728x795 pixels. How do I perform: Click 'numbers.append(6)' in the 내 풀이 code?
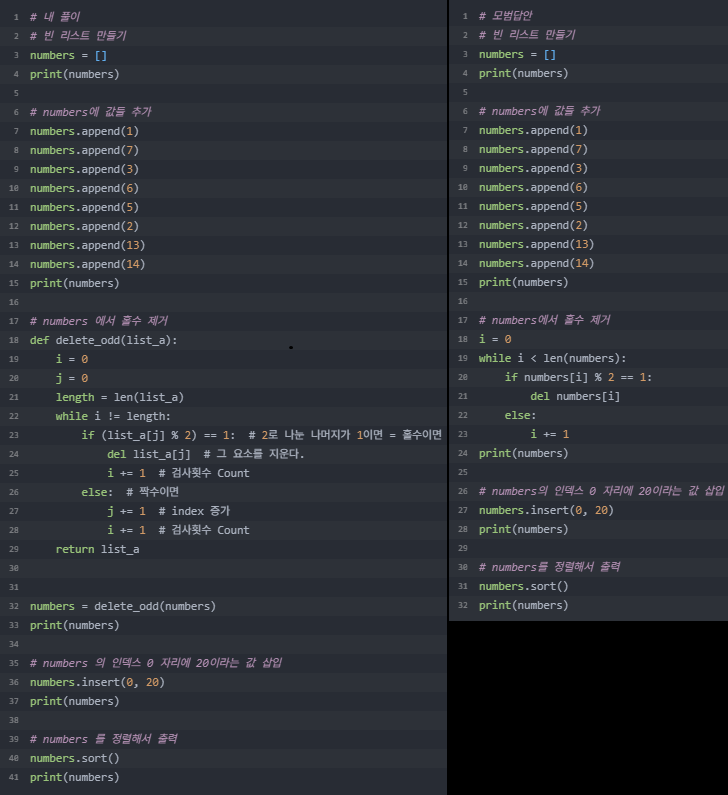84,188
